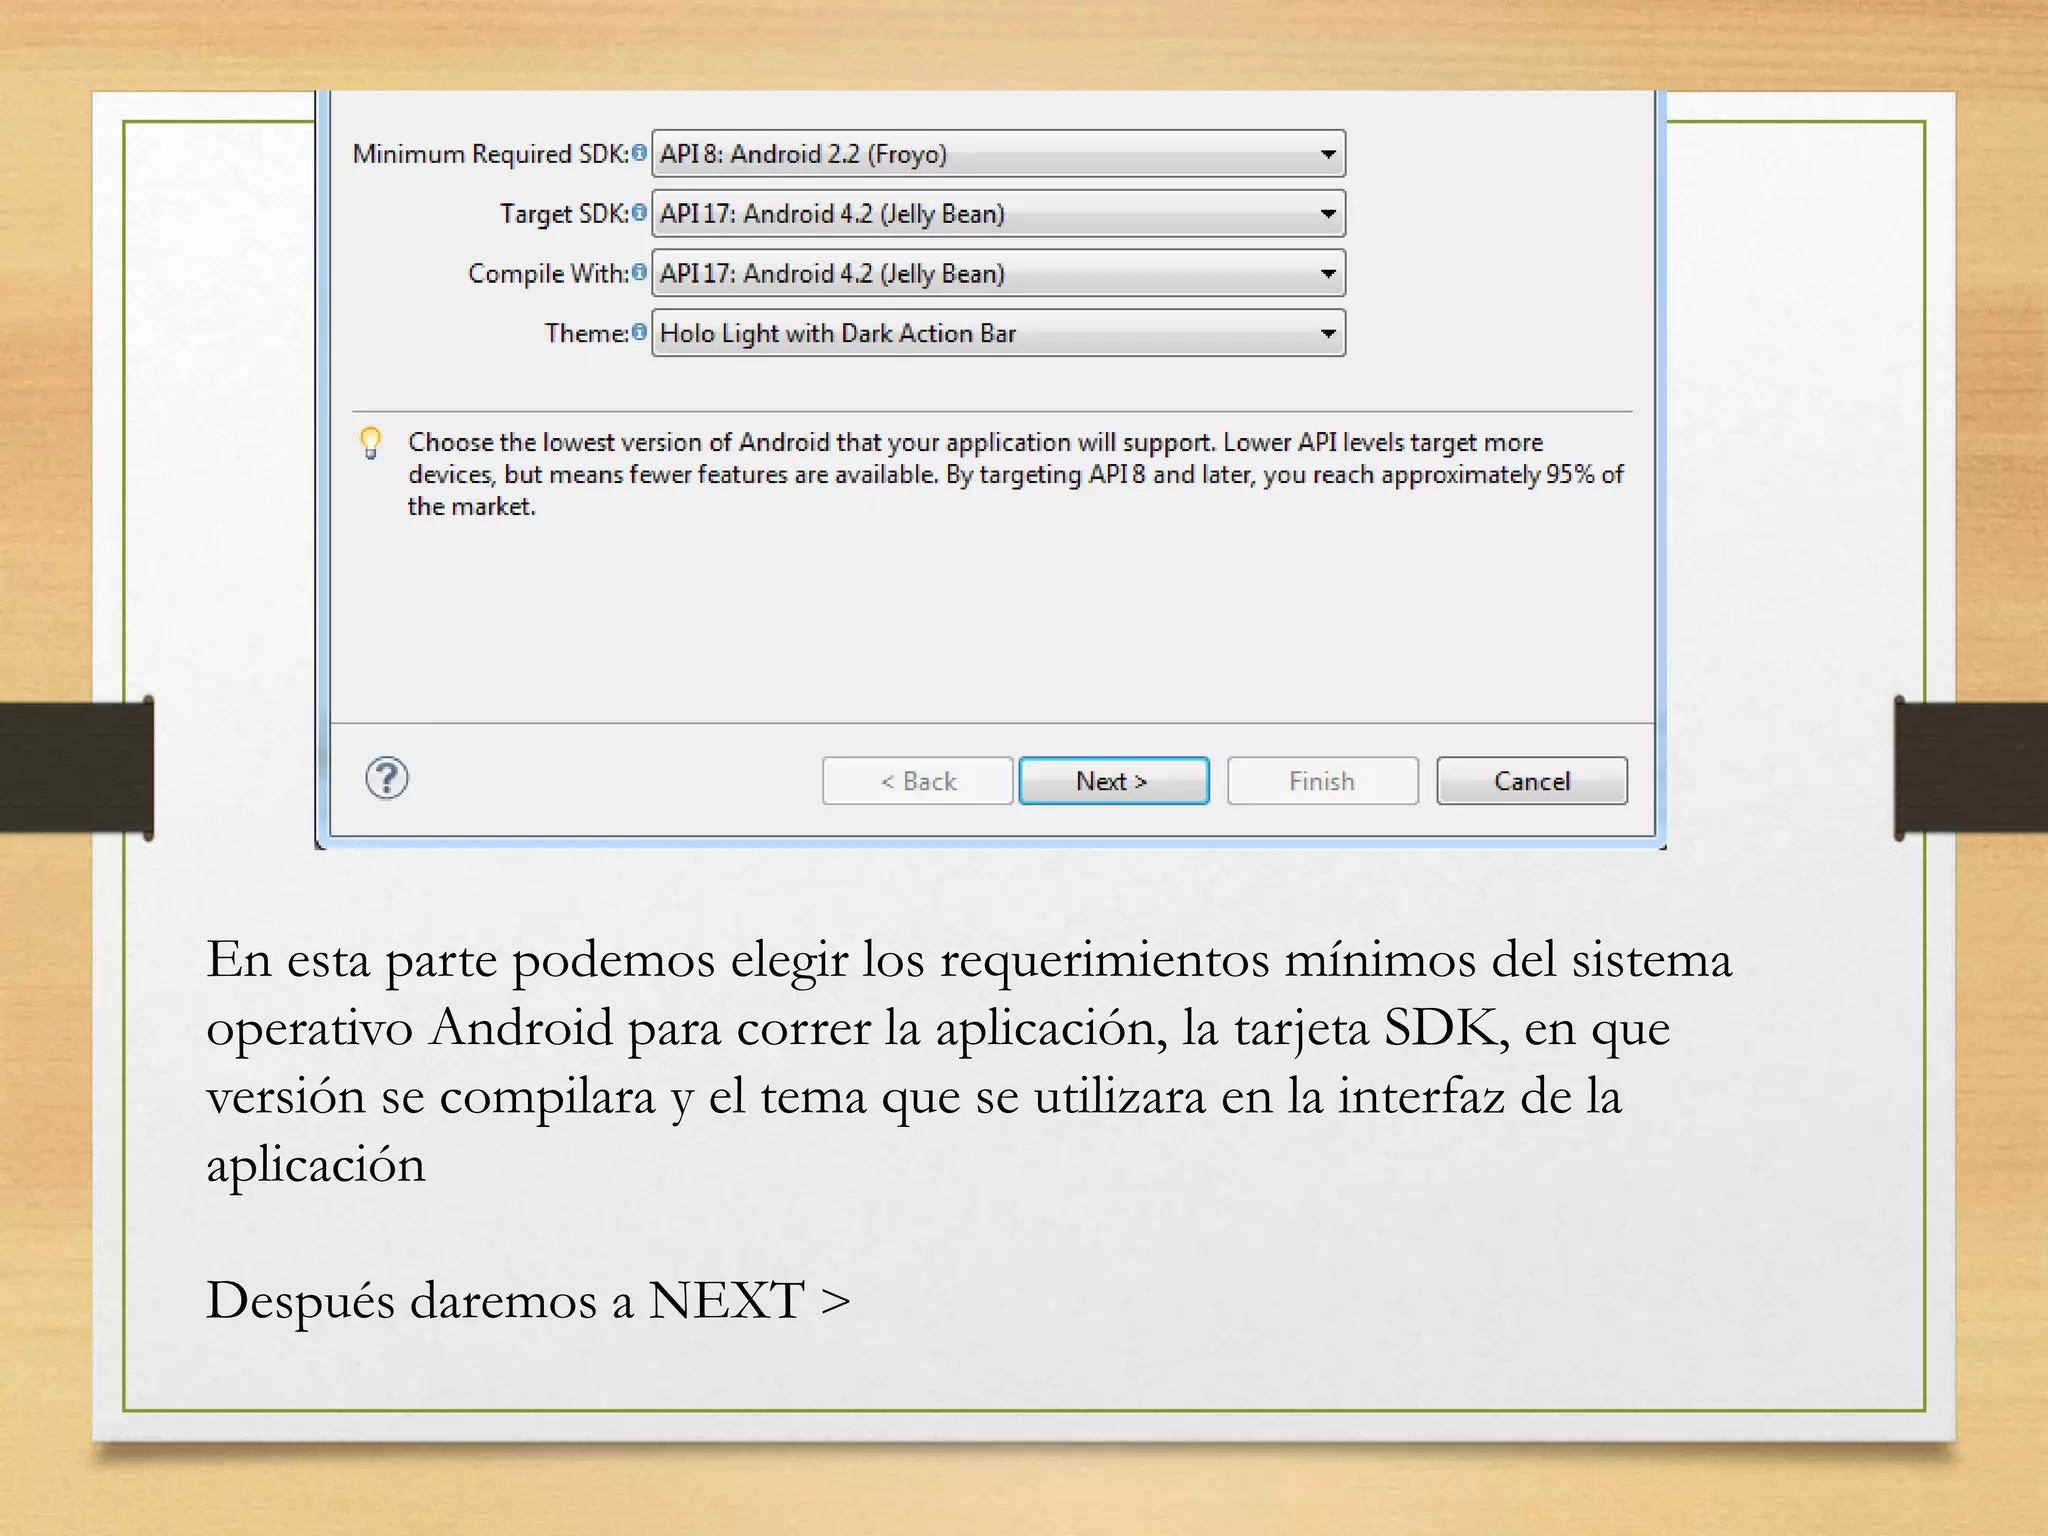2048x1536 pixels.
Task: Open the Minimum Required SDK dropdown
Action: [998, 154]
